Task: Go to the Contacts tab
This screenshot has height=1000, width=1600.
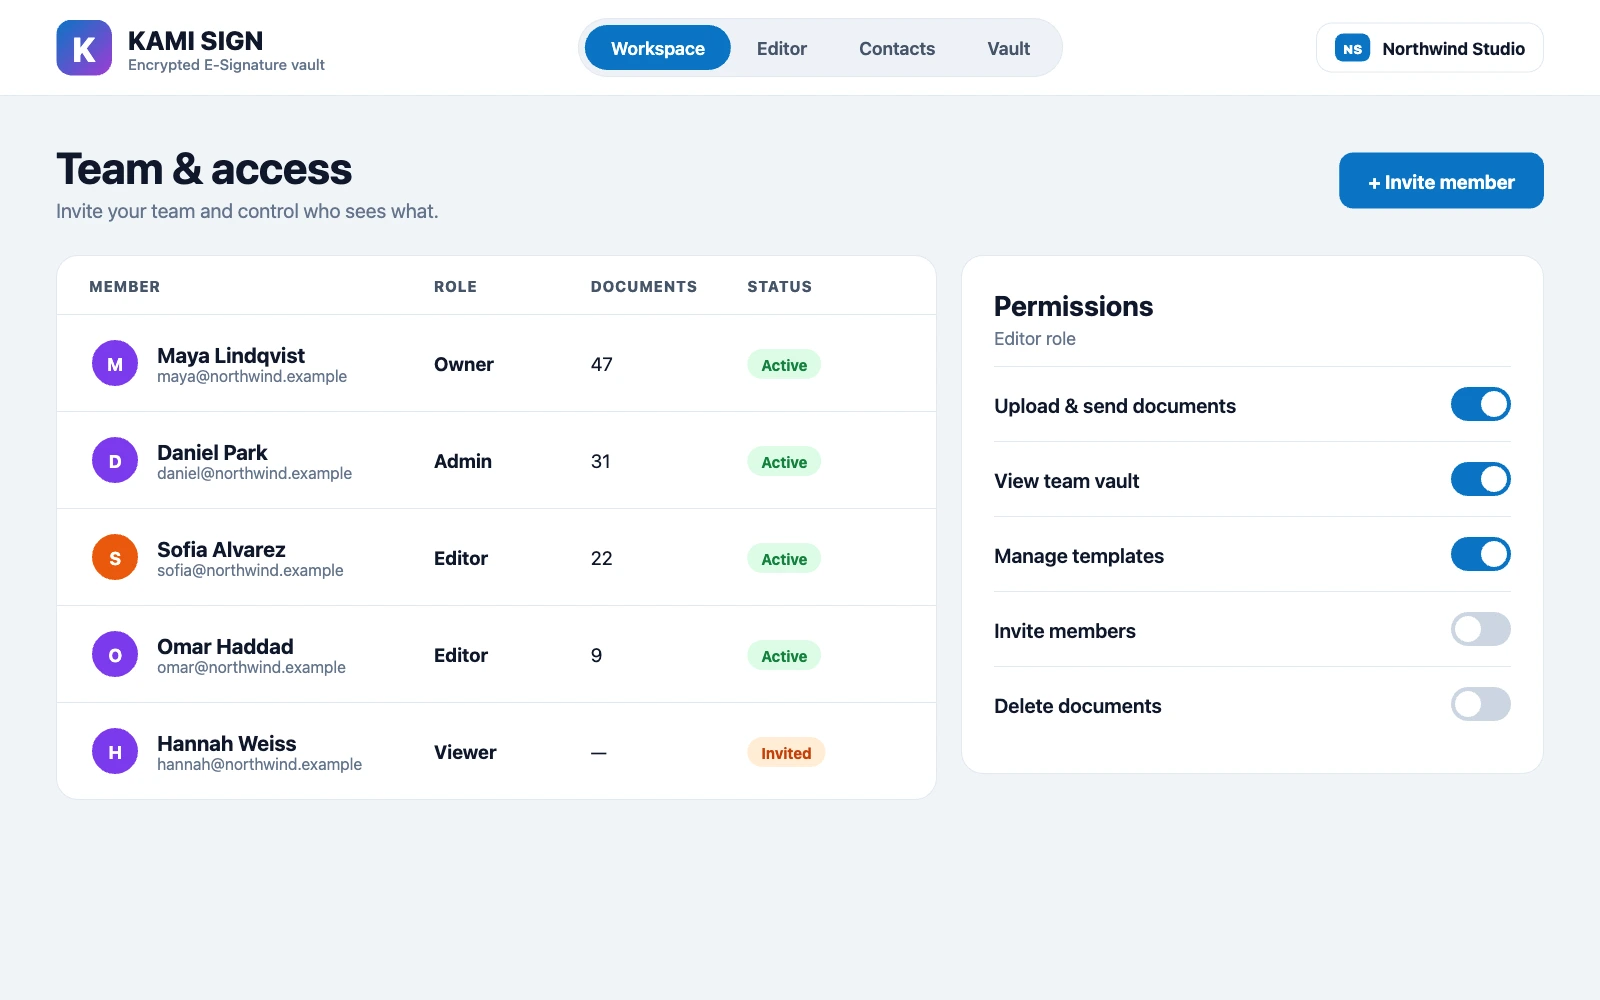Action: [897, 48]
